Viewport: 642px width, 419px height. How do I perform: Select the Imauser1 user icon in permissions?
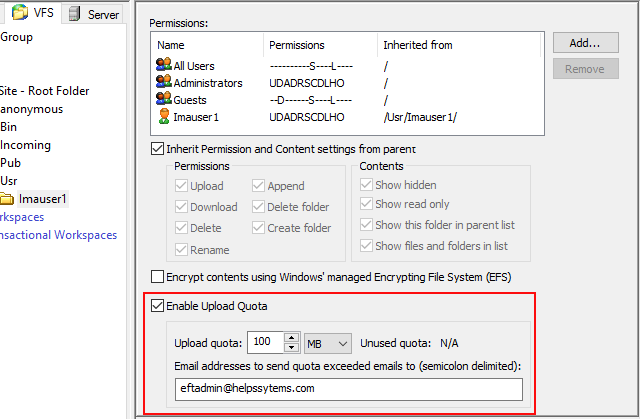164,117
